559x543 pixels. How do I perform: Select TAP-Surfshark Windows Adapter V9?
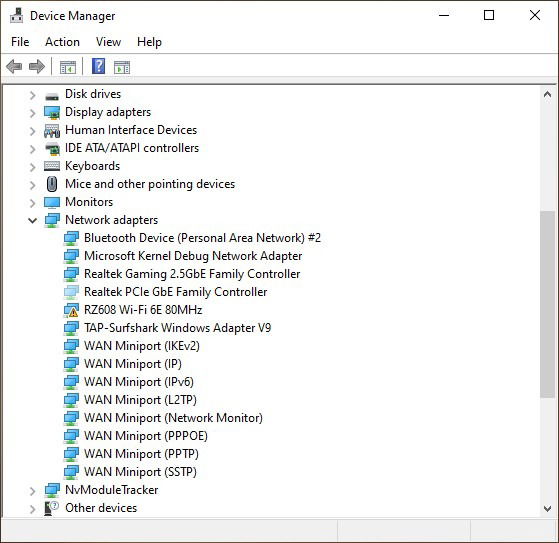point(178,328)
